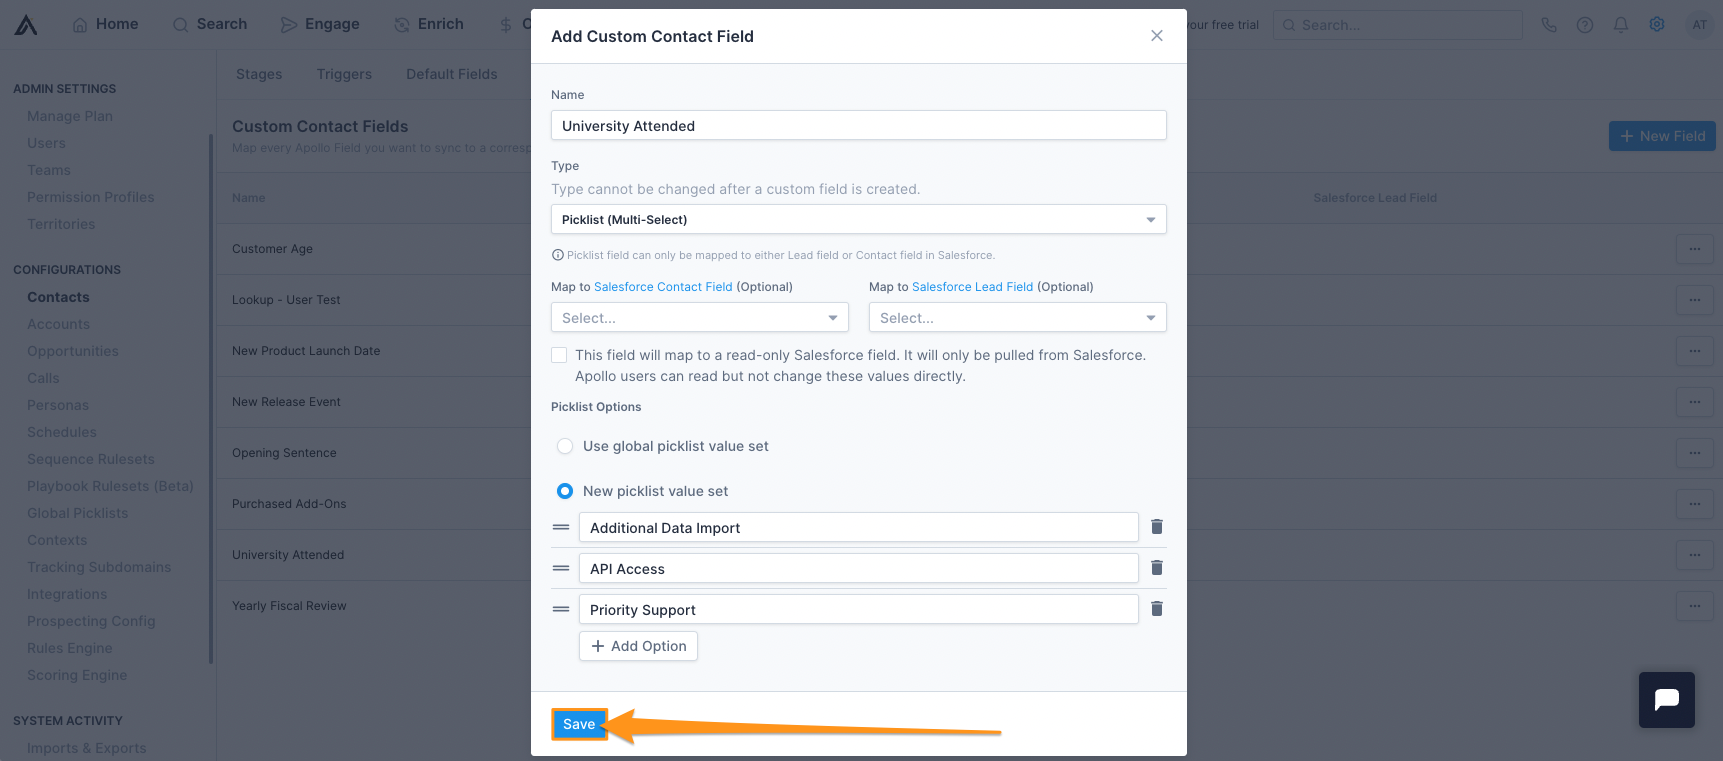Click the Add Option button
Viewport: 1723px width, 761px height.
pos(638,646)
